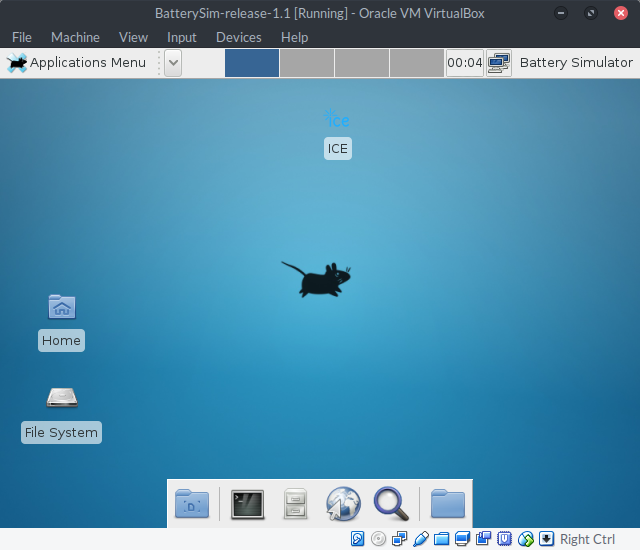
Task: Switch to the third workspace
Action: tap(362, 63)
